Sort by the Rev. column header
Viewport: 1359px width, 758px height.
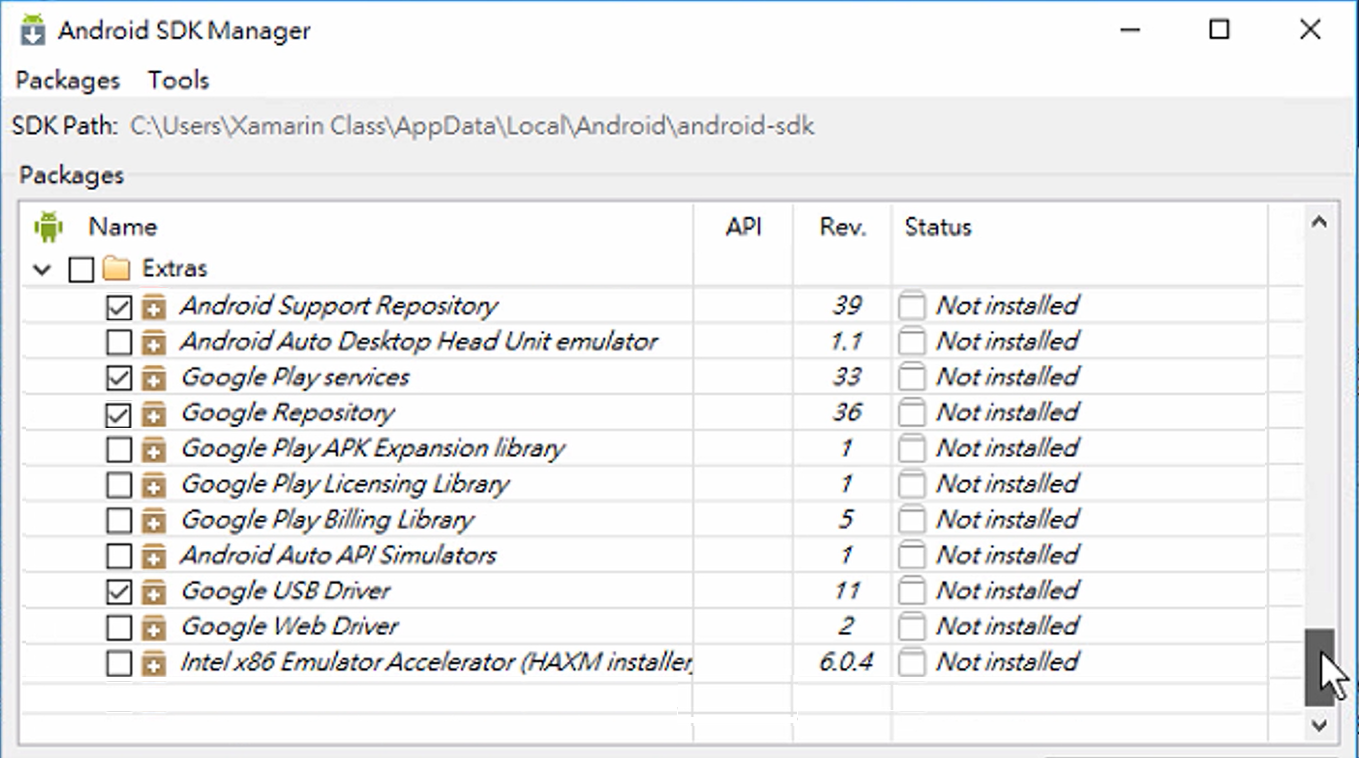pyautogui.click(x=842, y=227)
